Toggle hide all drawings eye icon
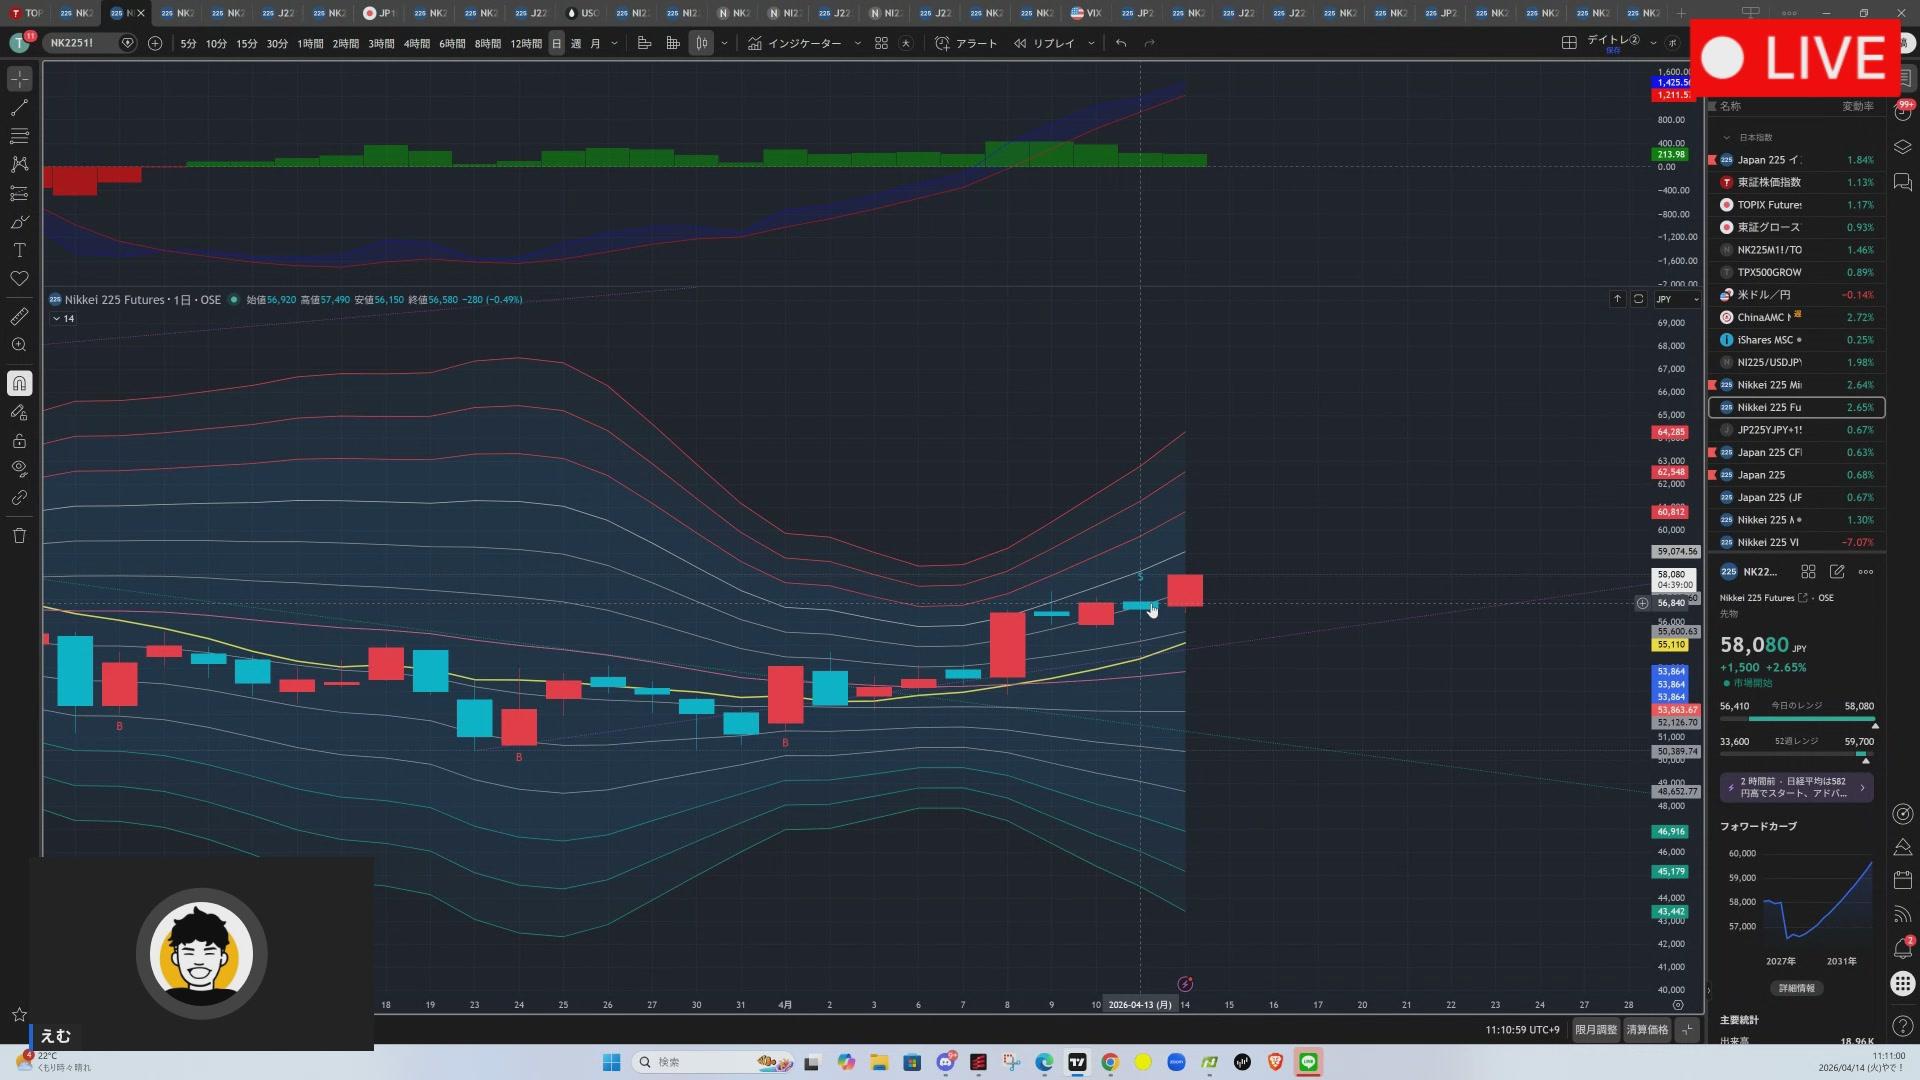Screen dimensions: 1920x1080 point(19,469)
